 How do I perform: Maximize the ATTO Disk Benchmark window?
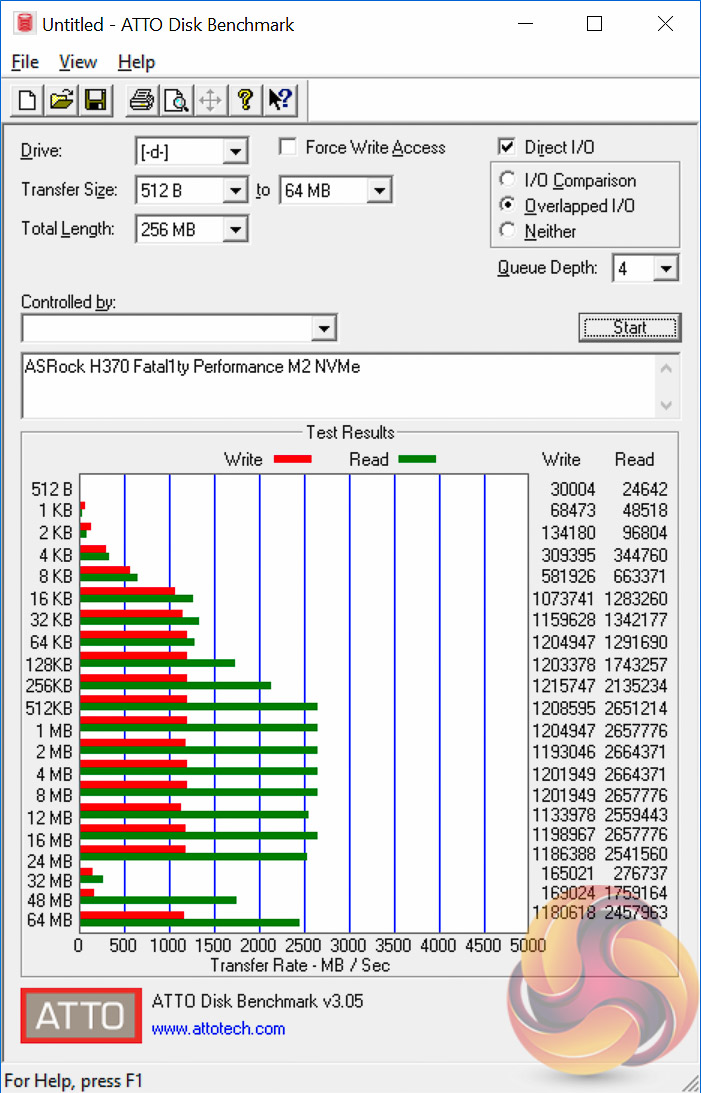(594, 24)
